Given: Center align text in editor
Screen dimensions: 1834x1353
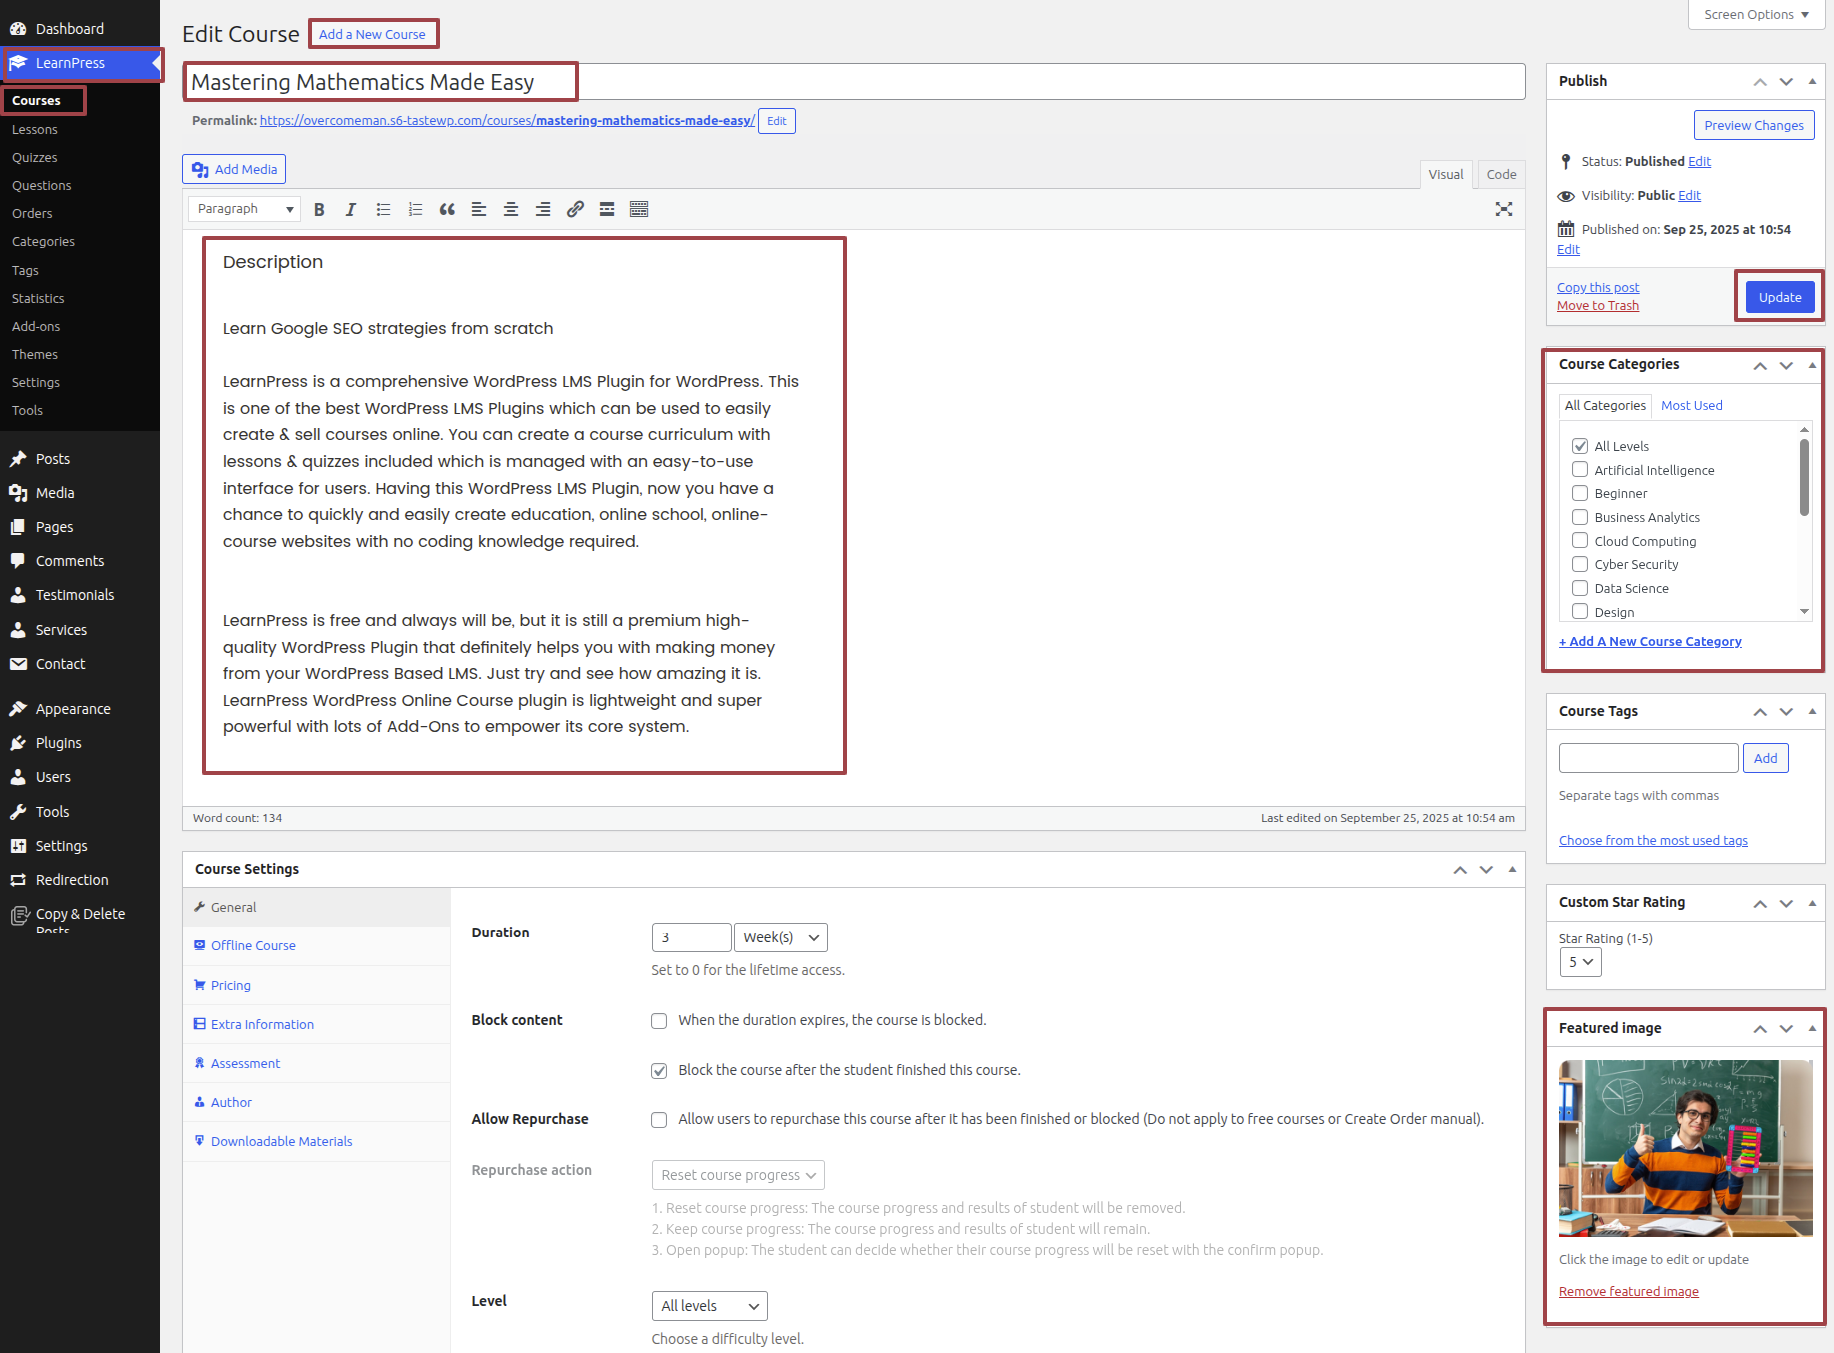Looking at the screenshot, I should click(x=511, y=209).
